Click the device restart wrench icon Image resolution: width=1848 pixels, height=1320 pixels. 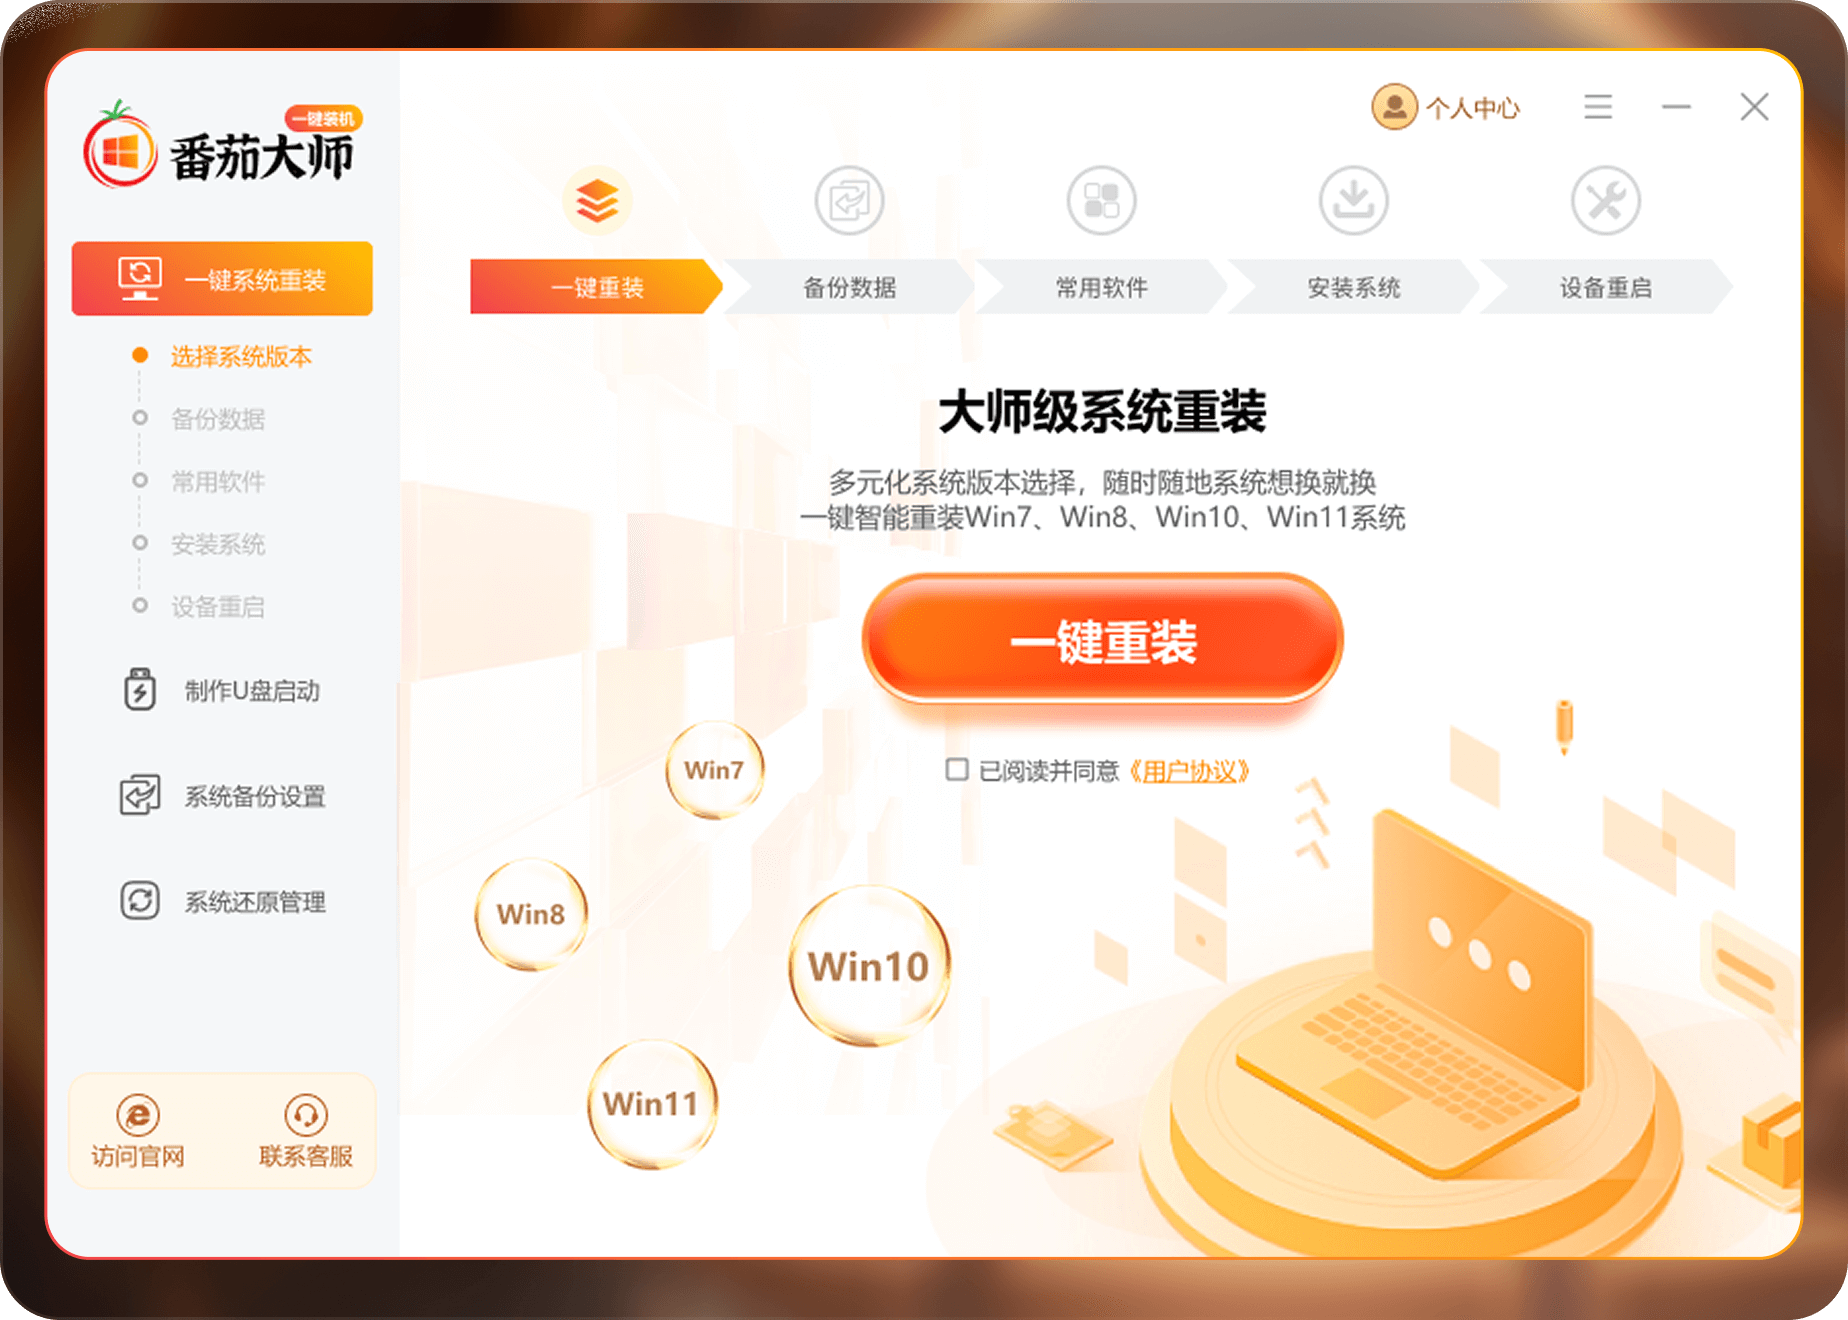[x=1605, y=201]
